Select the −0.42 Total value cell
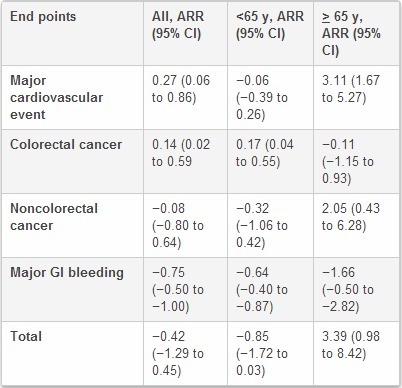Image resolution: width=402 pixels, height=388 pixels. (185, 353)
